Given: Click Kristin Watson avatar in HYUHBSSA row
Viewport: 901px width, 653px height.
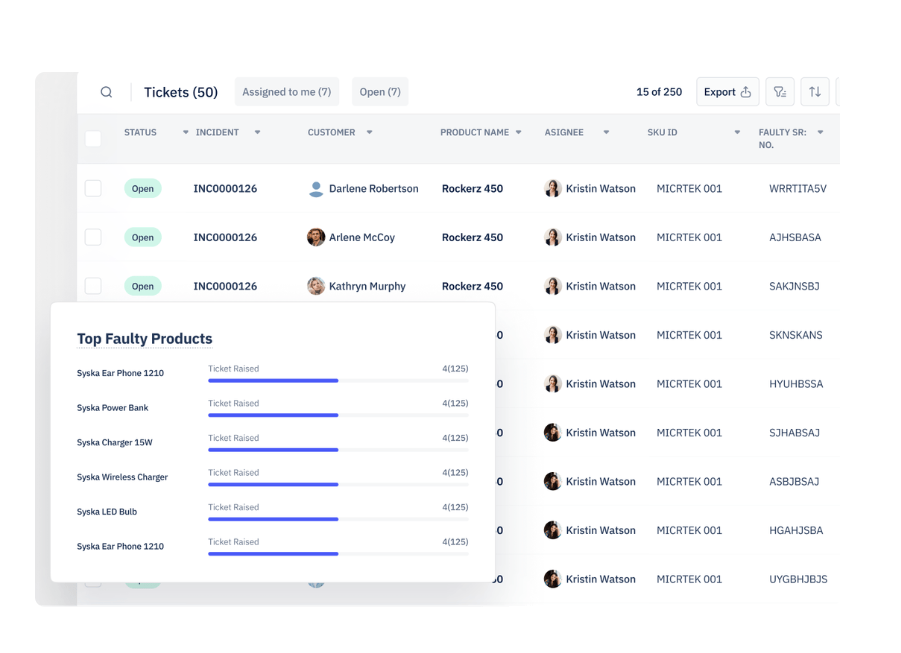Looking at the screenshot, I should point(553,383).
